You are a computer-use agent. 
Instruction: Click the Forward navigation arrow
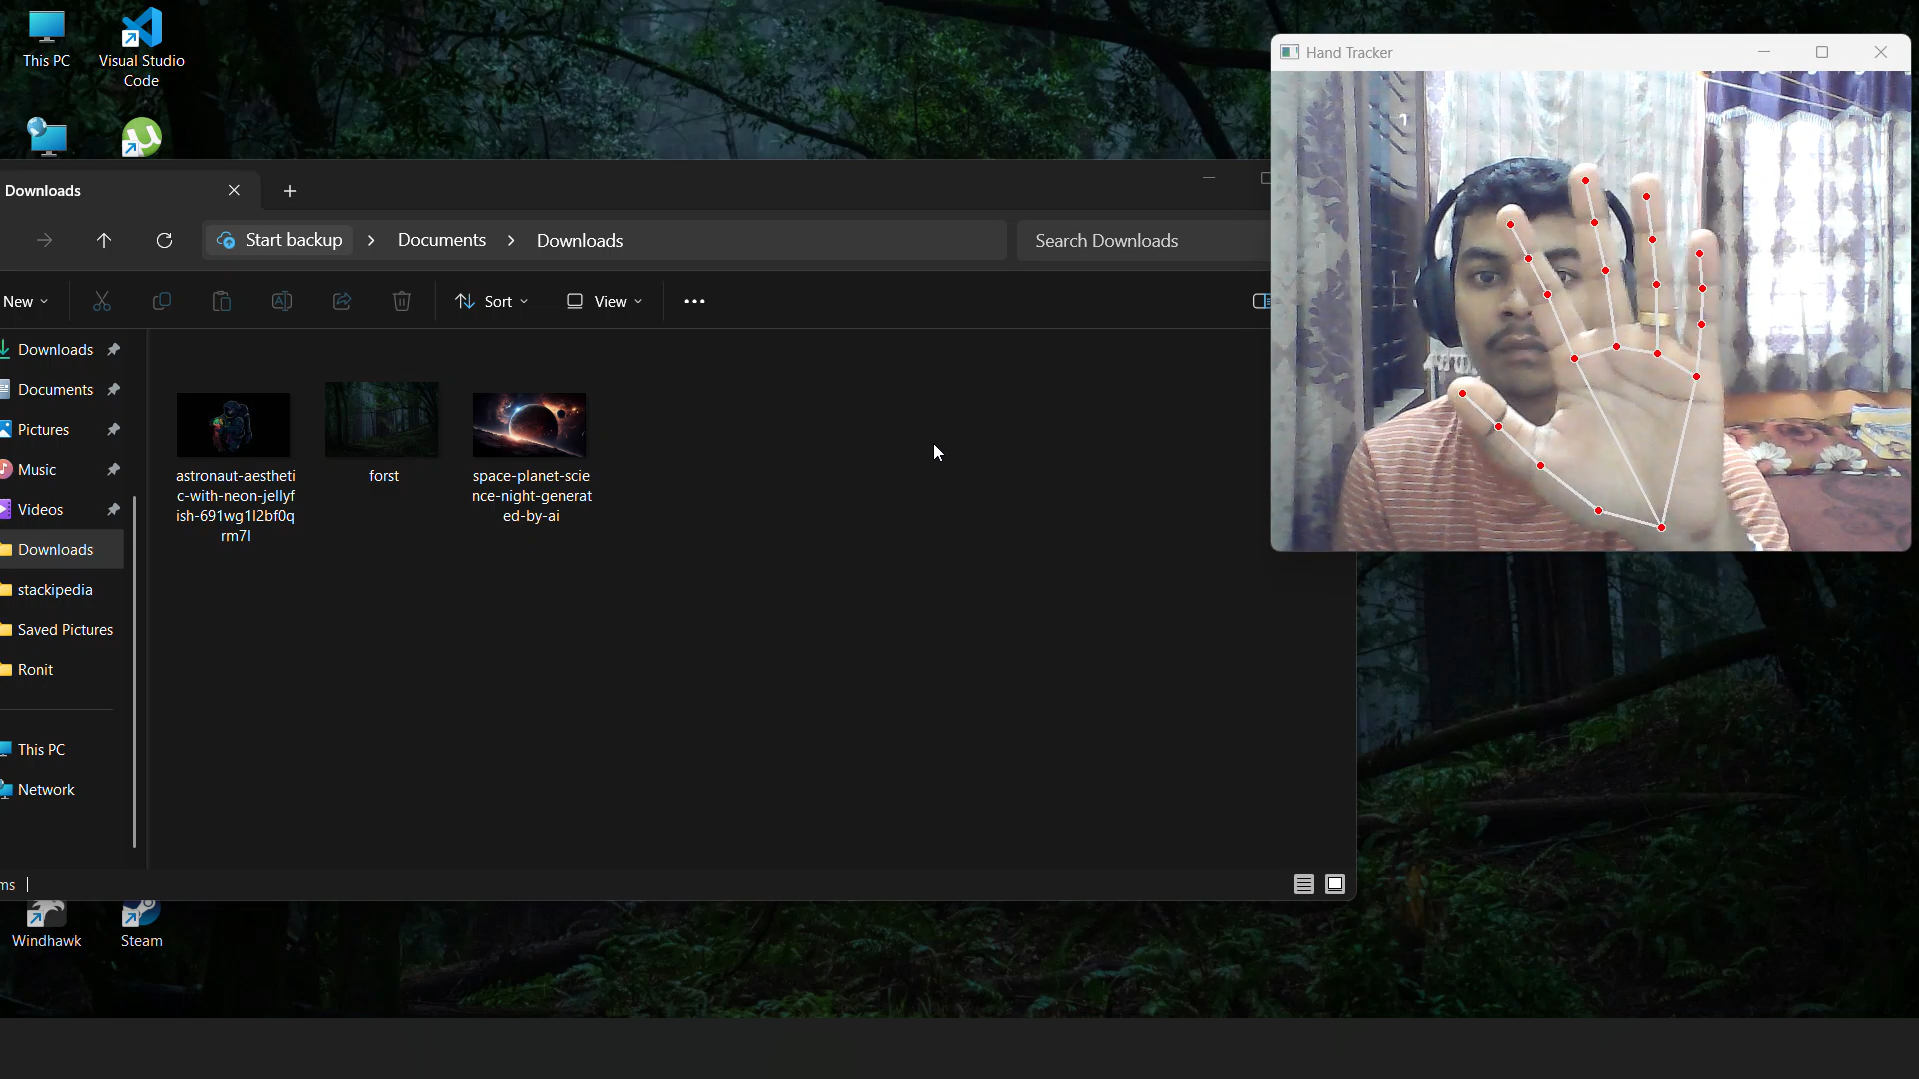pos(44,240)
